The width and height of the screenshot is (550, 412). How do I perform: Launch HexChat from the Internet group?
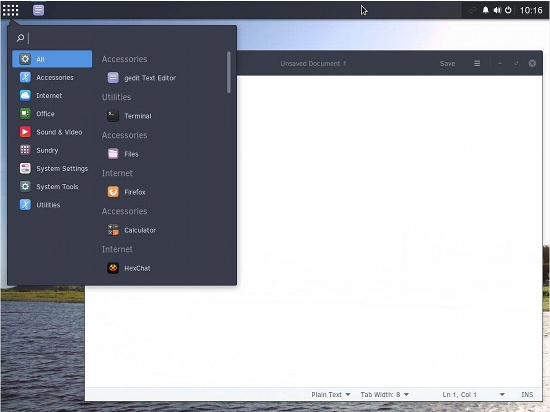point(129,268)
